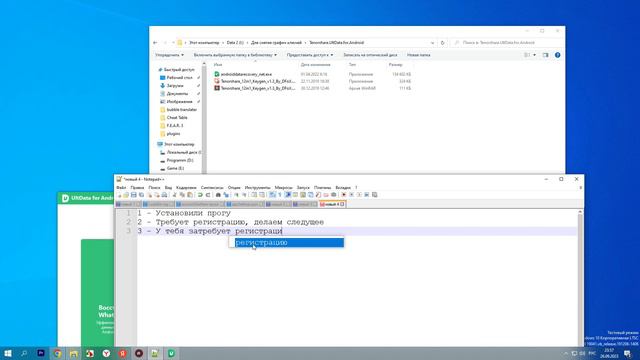
Task: Click the Replace icon in Notepad++ toolbar
Action: tap(226, 195)
